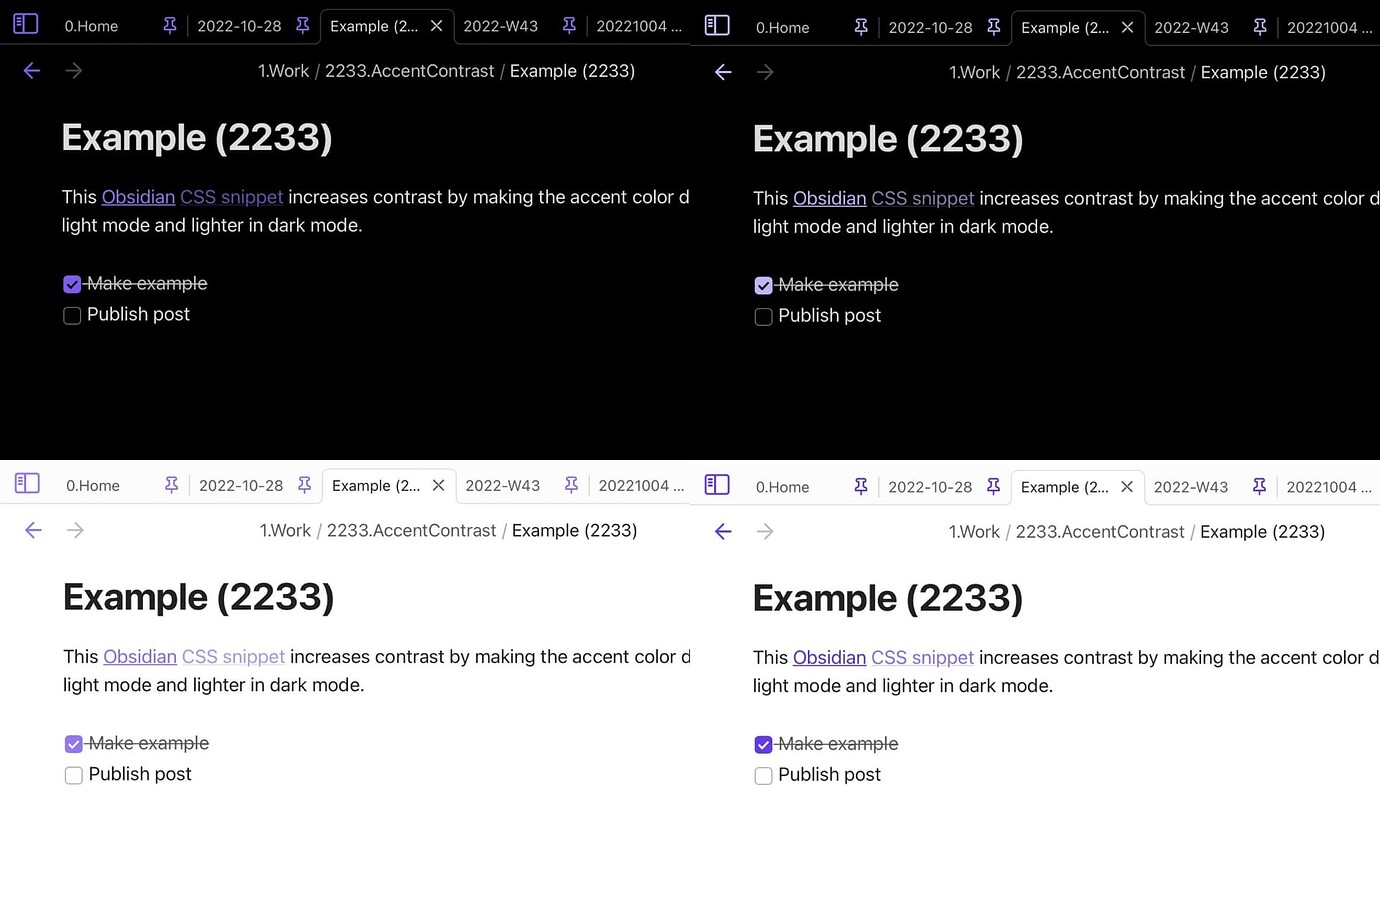Select the 2022-10-28 daily note tab

click(x=238, y=25)
